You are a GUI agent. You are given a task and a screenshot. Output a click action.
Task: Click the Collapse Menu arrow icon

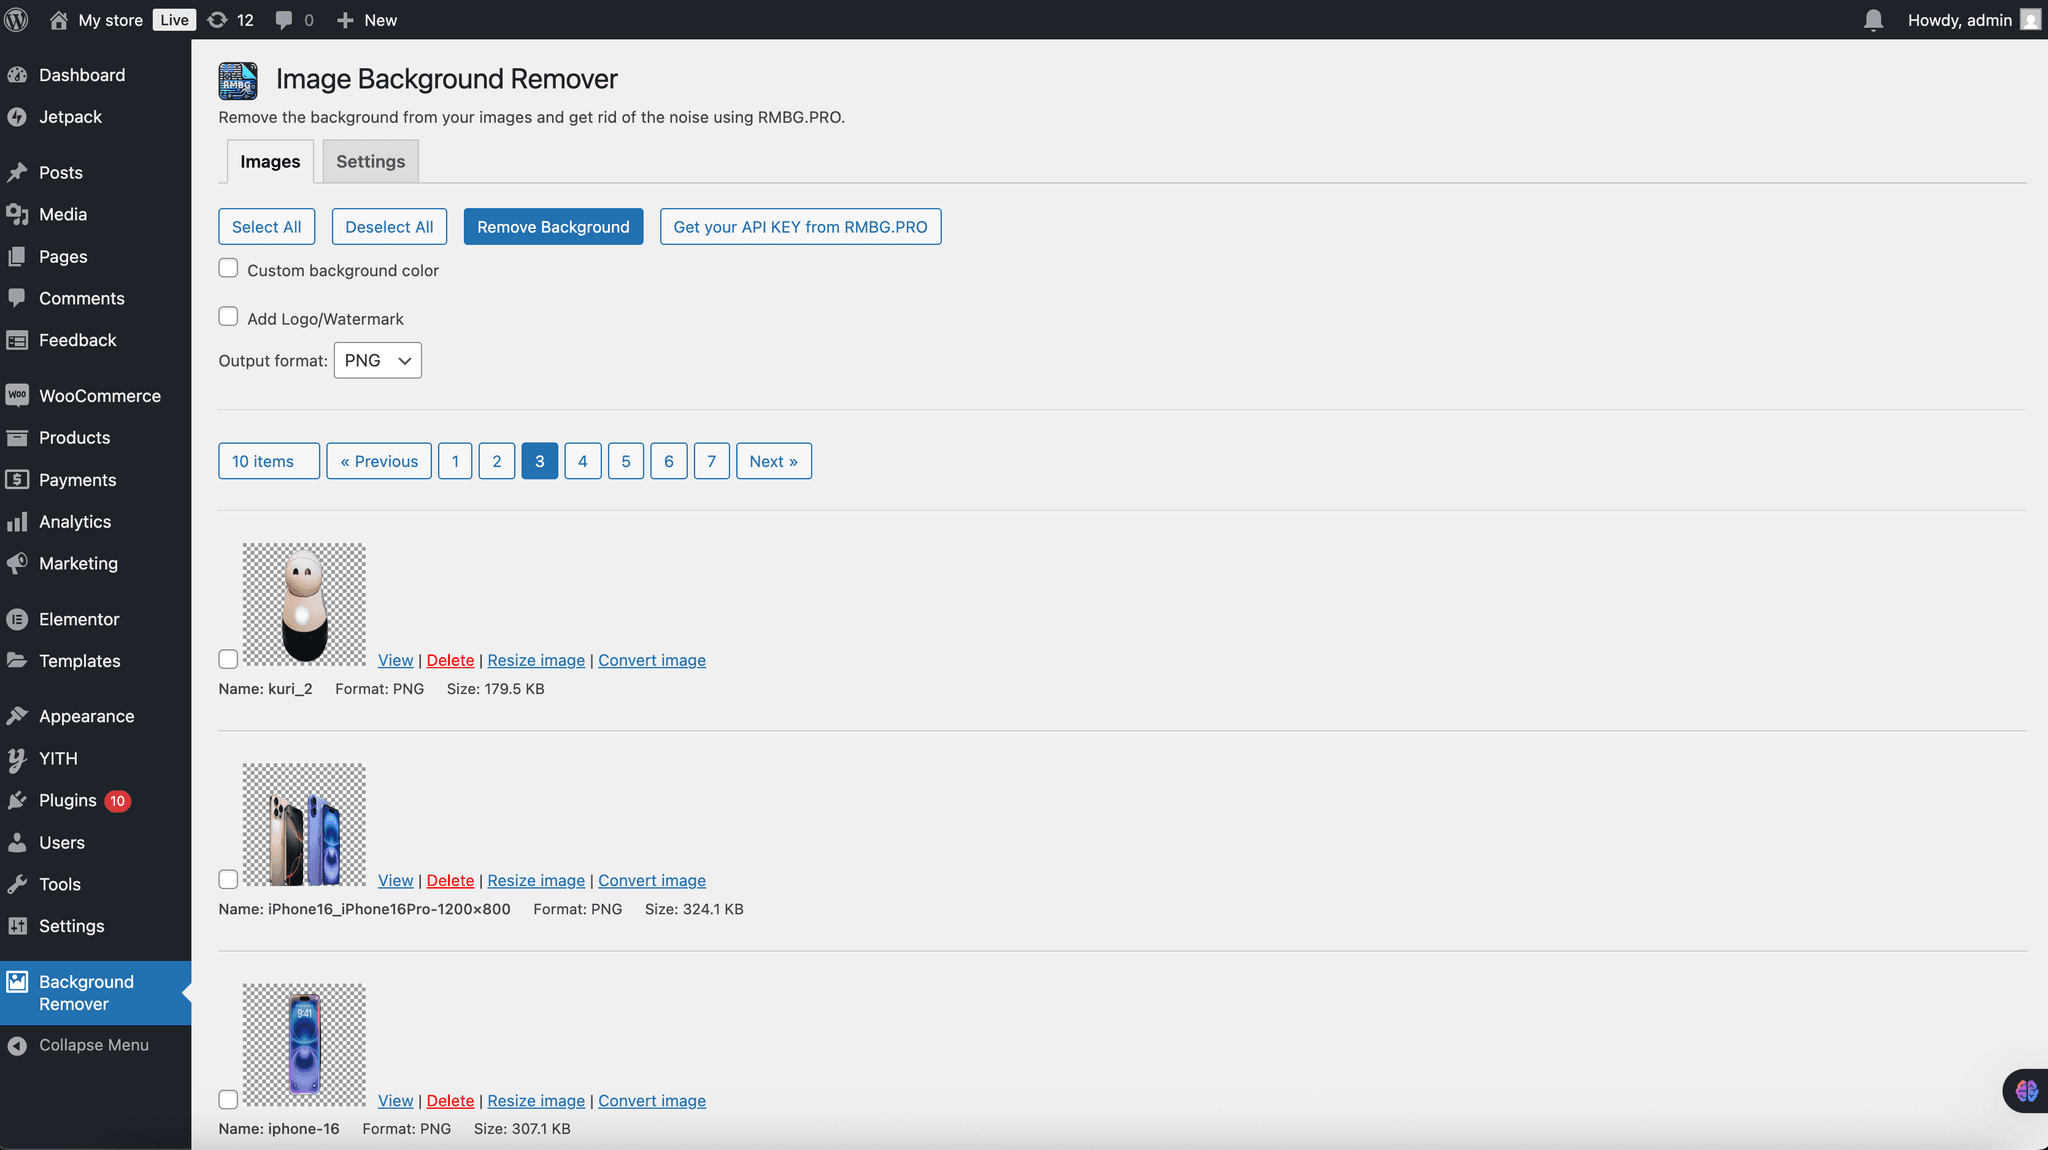pyautogui.click(x=17, y=1045)
